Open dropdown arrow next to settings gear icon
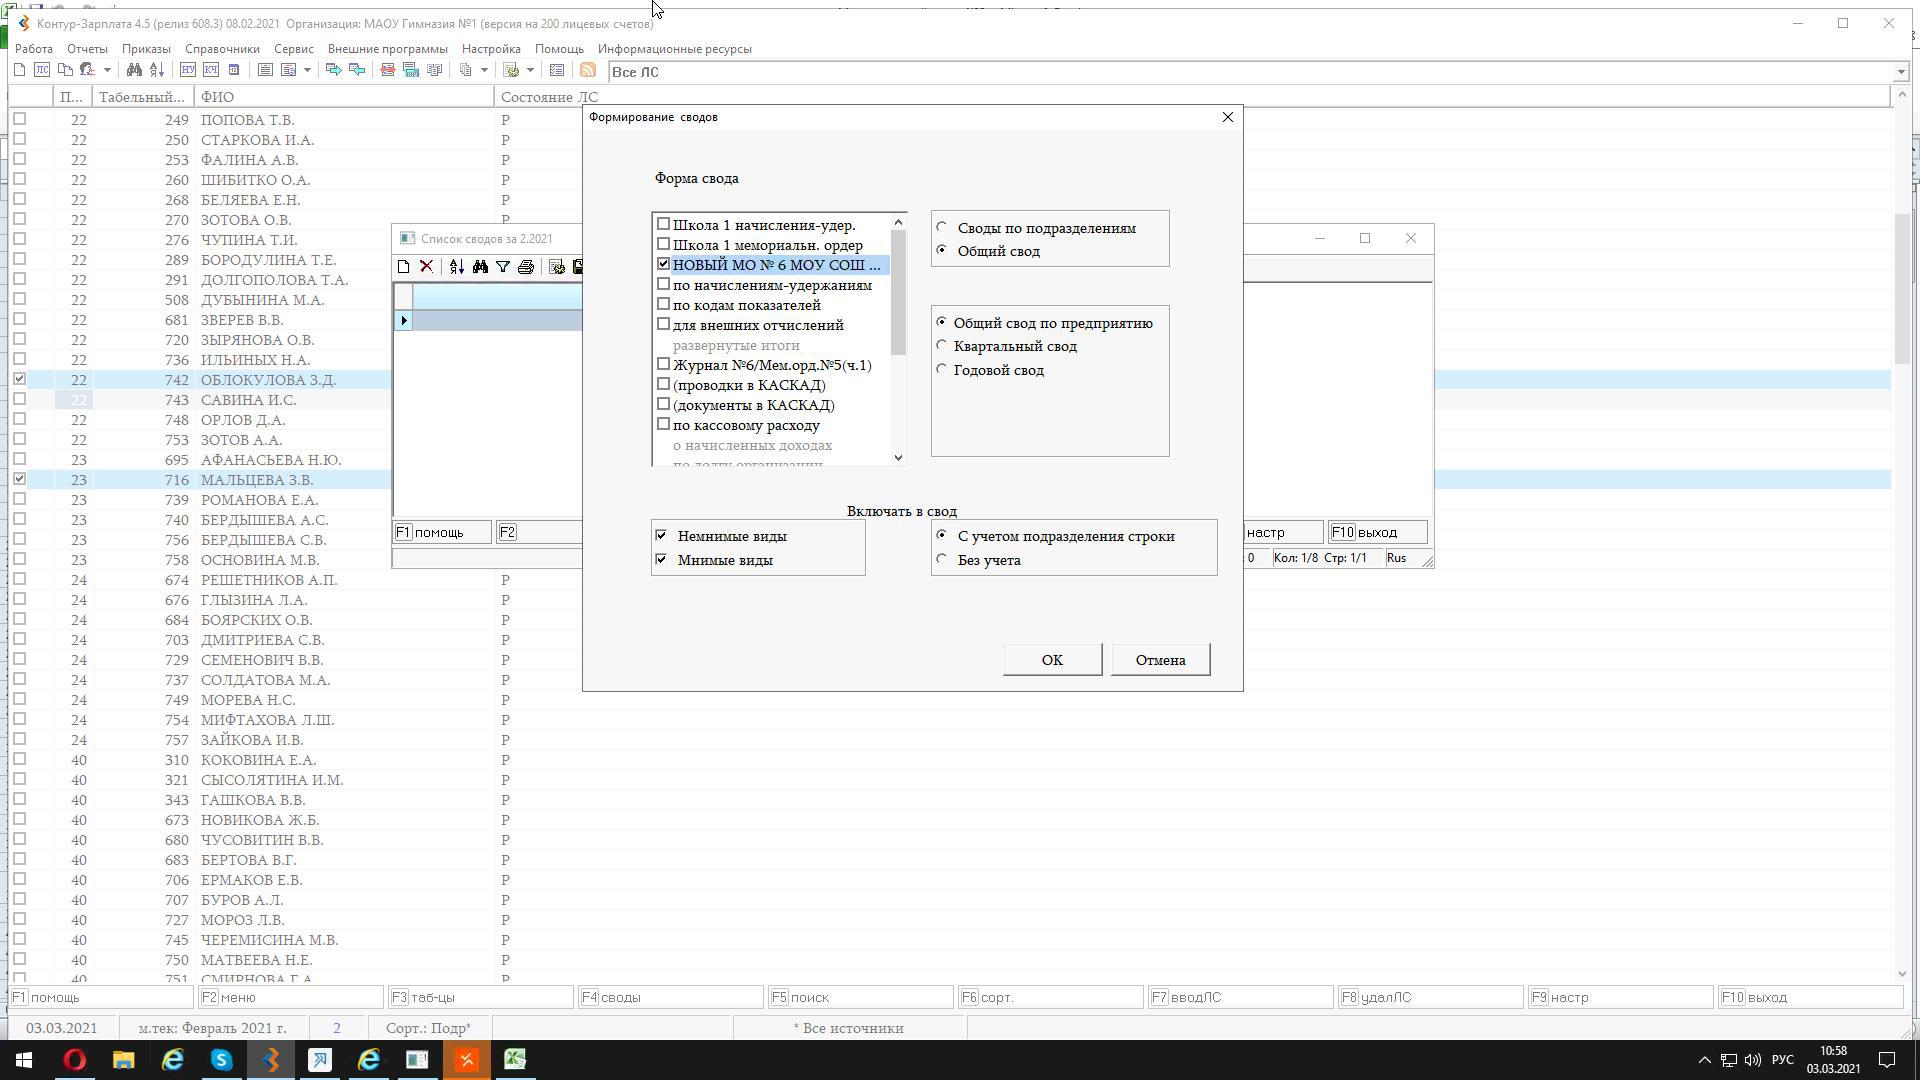 530,70
